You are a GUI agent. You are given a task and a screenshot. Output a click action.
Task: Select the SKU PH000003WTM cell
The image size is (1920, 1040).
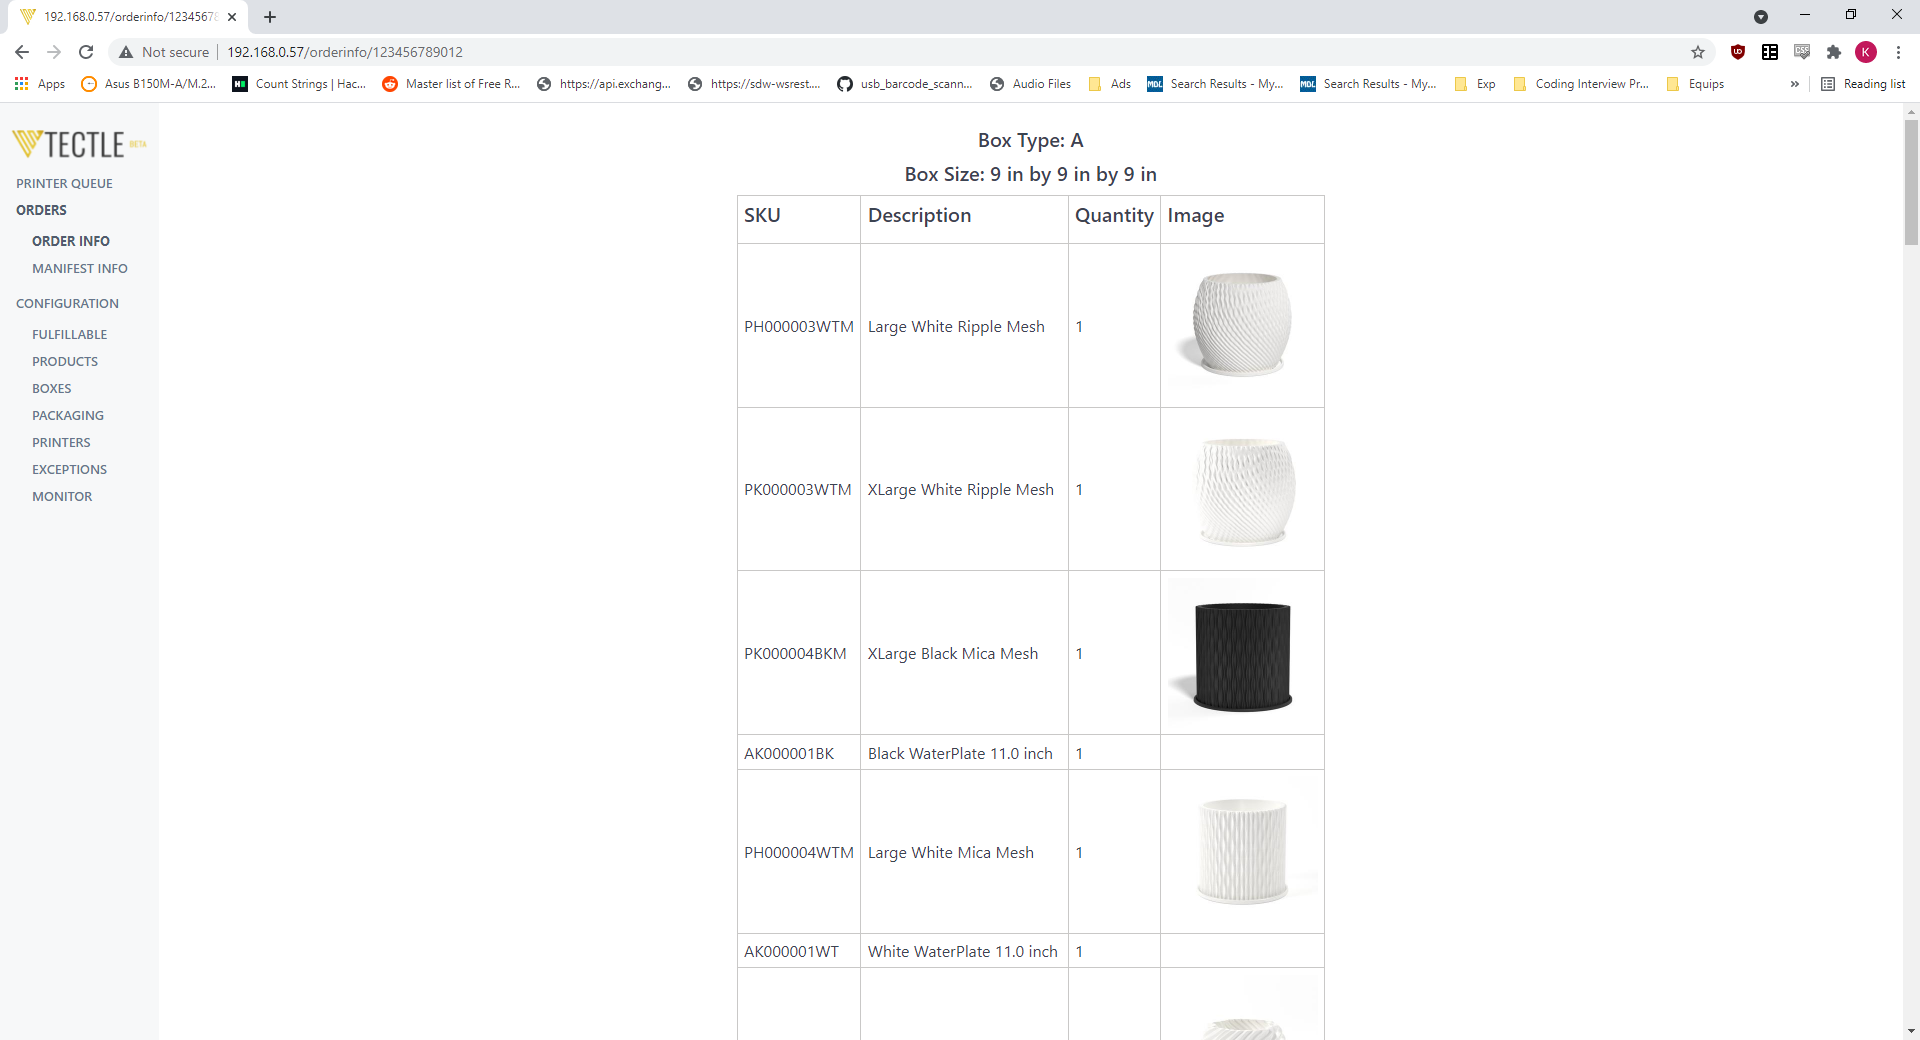tap(799, 327)
